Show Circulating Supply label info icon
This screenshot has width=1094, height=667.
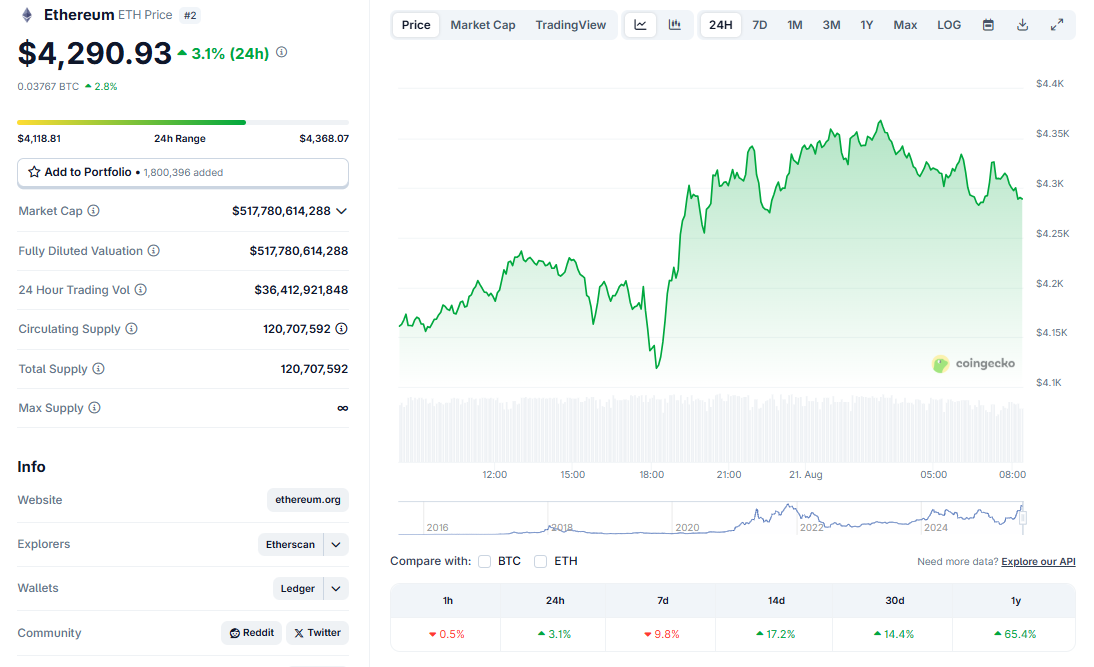point(131,329)
